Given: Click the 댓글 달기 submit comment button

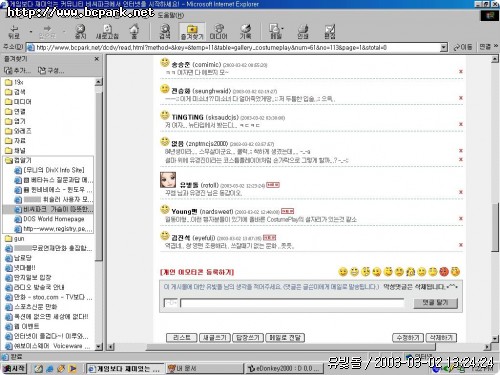Looking at the screenshot, I should point(435,303).
